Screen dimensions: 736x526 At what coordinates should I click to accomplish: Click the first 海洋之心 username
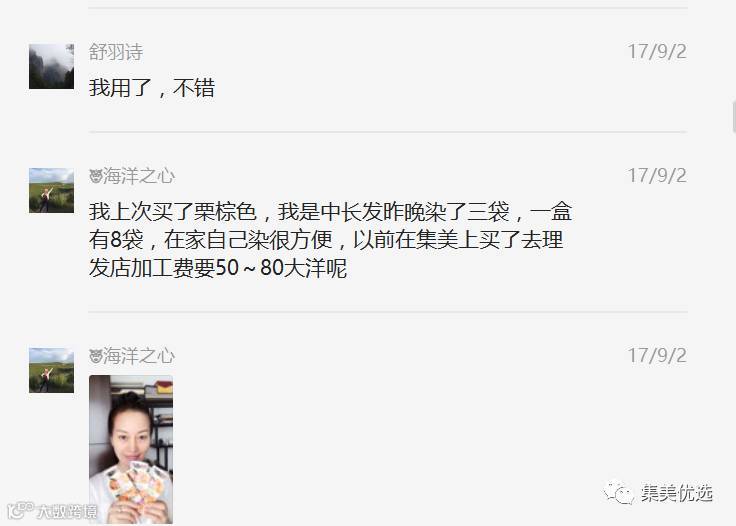point(139,176)
